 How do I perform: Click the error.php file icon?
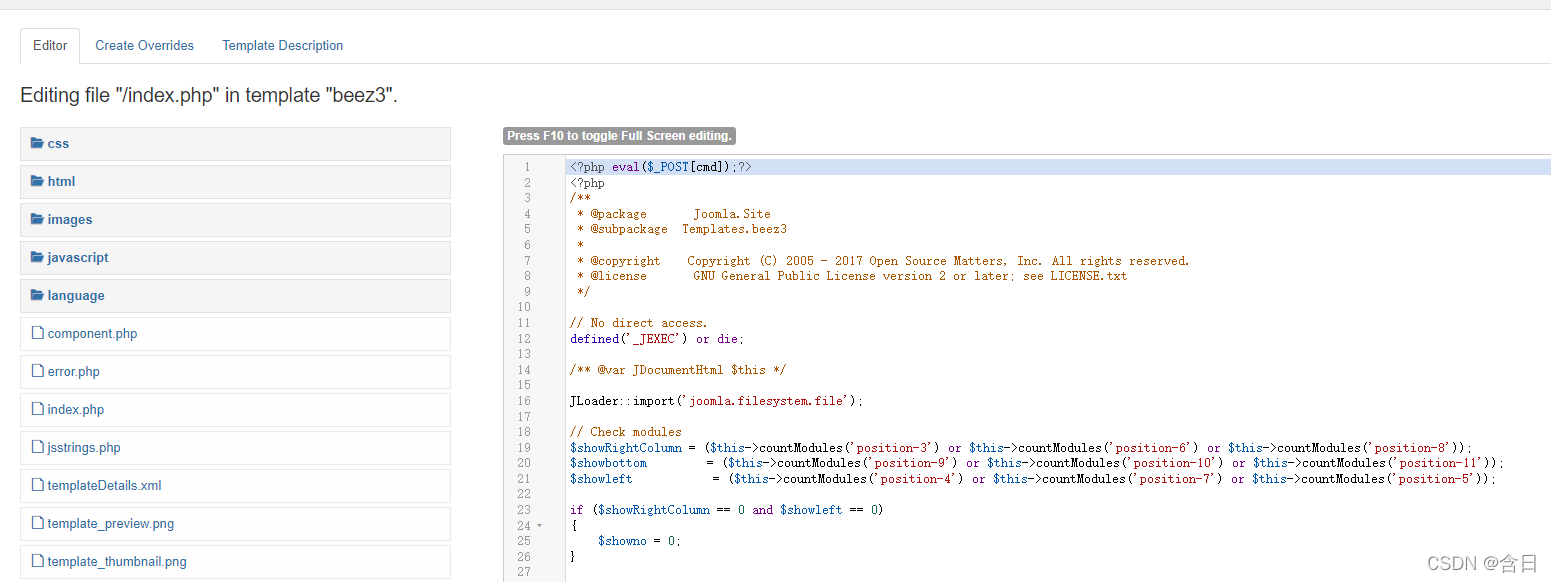point(38,371)
